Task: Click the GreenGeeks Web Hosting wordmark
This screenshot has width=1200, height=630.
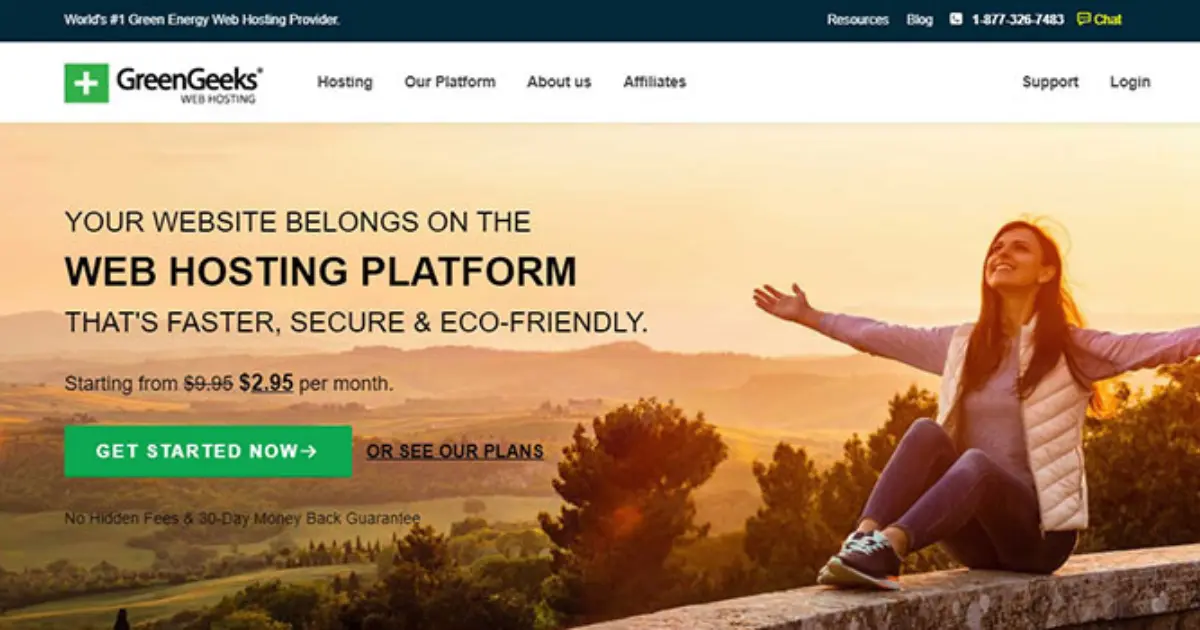Action: pos(190,84)
